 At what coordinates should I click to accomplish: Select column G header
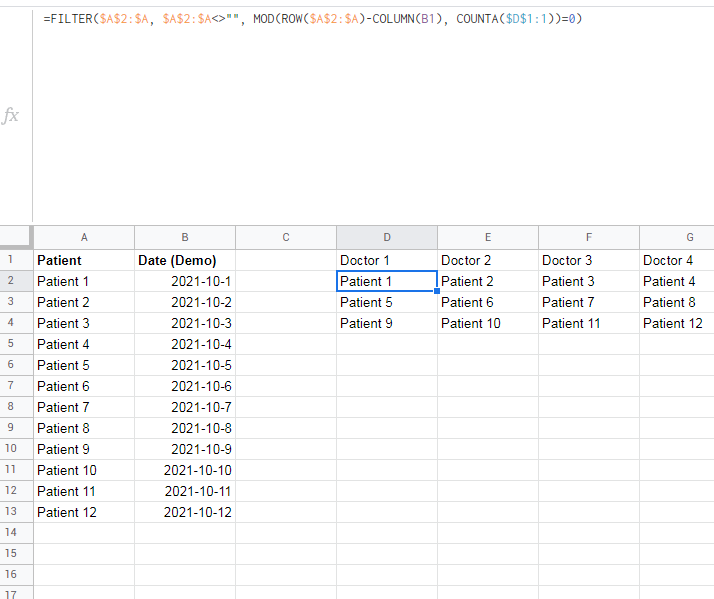(x=677, y=237)
